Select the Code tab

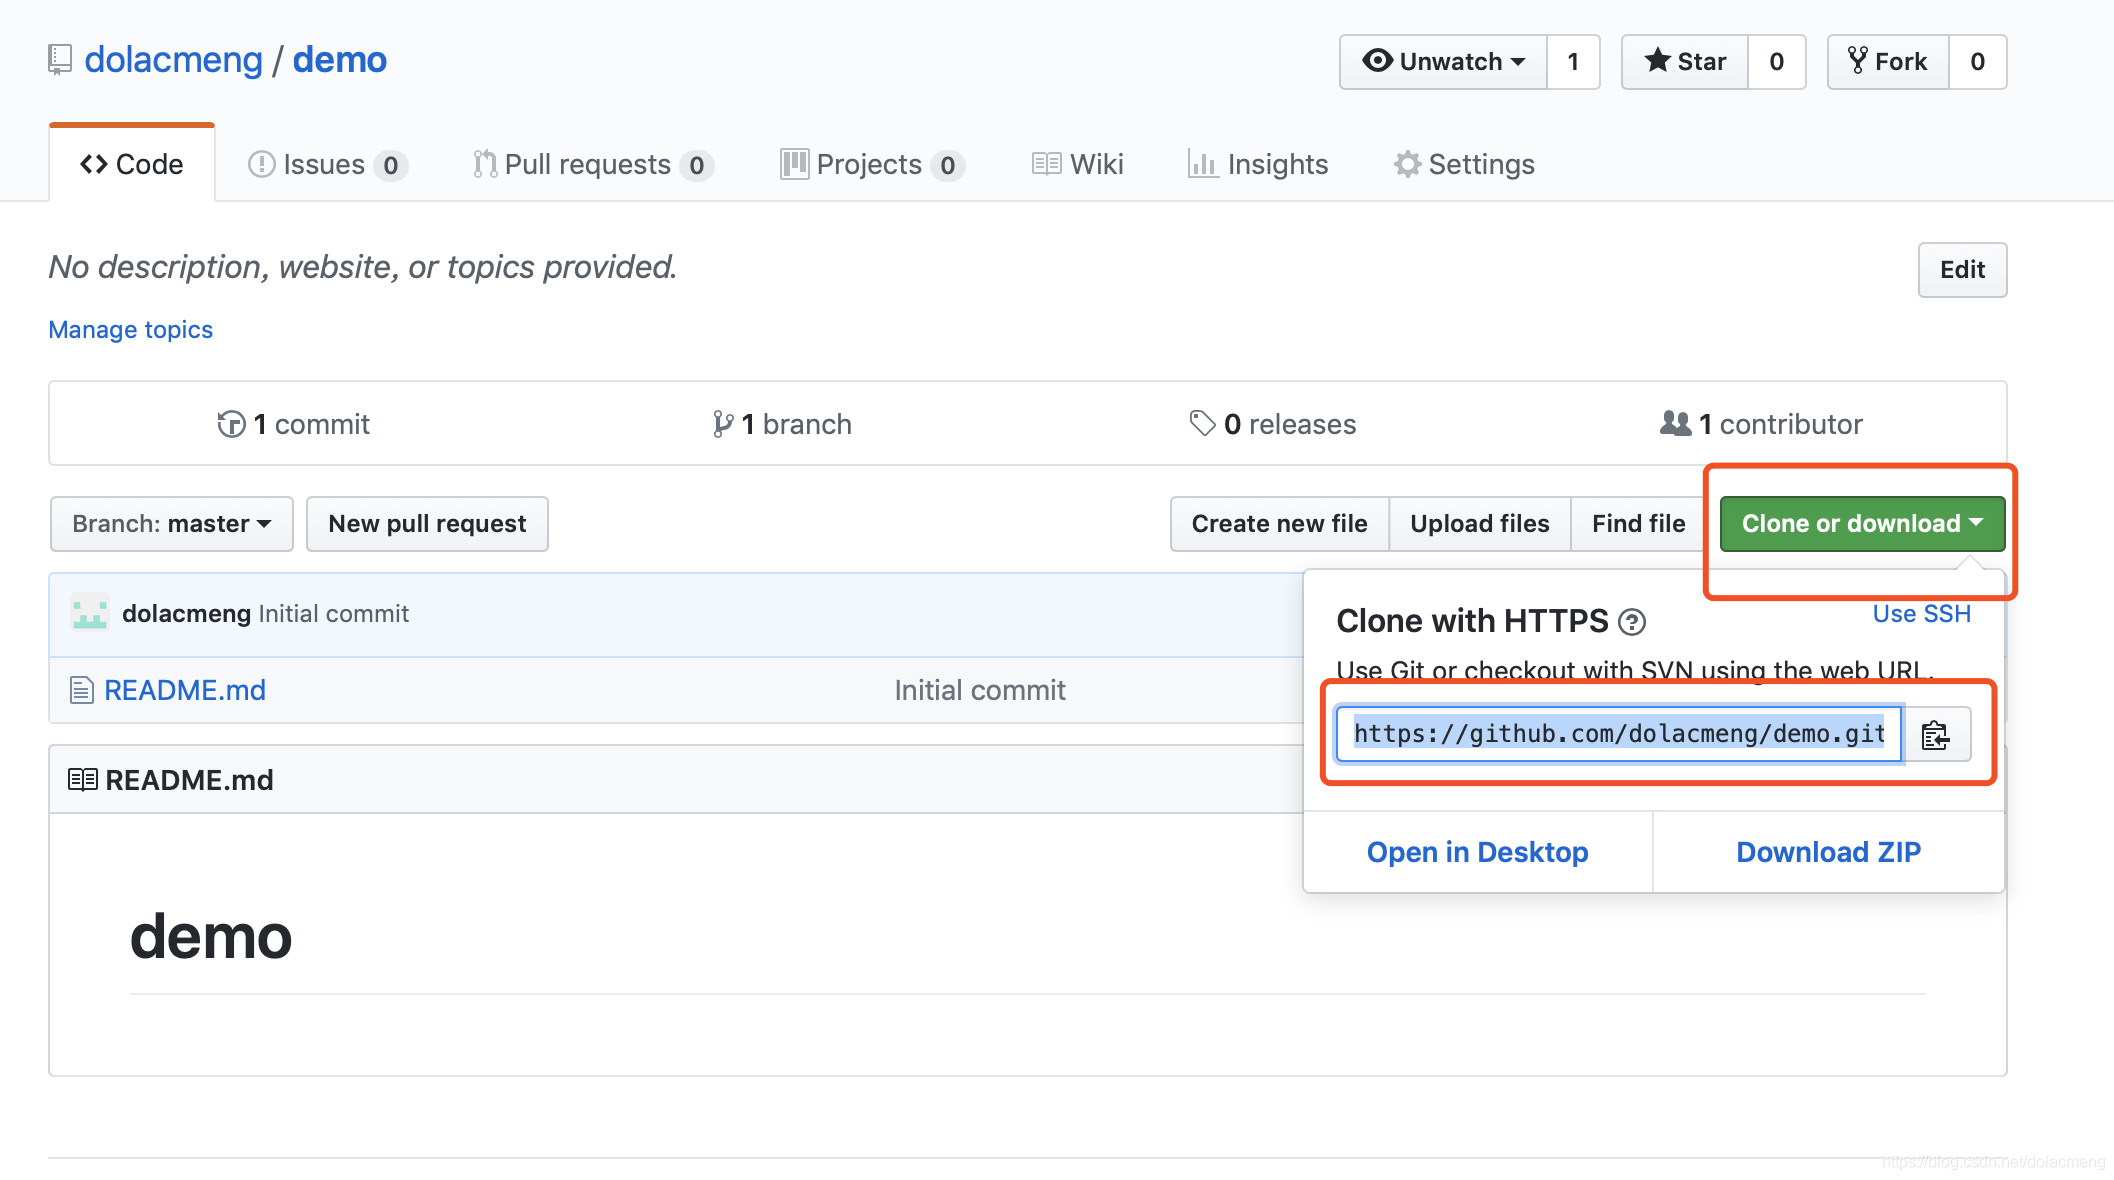[x=129, y=163]
